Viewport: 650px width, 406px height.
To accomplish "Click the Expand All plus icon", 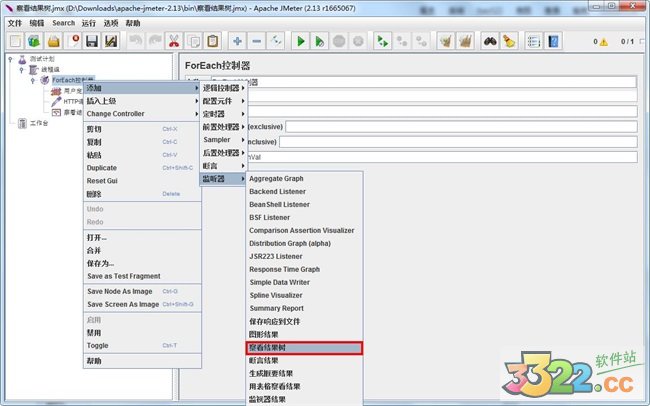I will 238,41.
